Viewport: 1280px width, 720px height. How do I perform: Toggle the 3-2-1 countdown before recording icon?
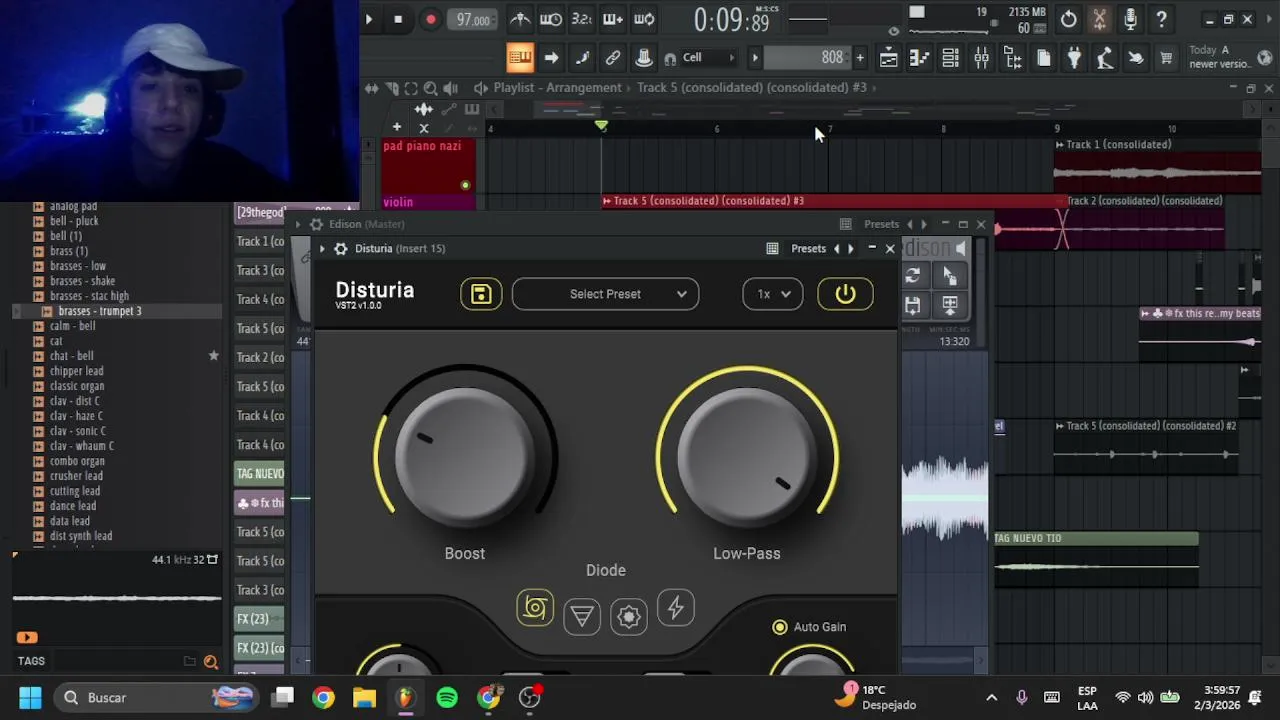pos(581,19)
